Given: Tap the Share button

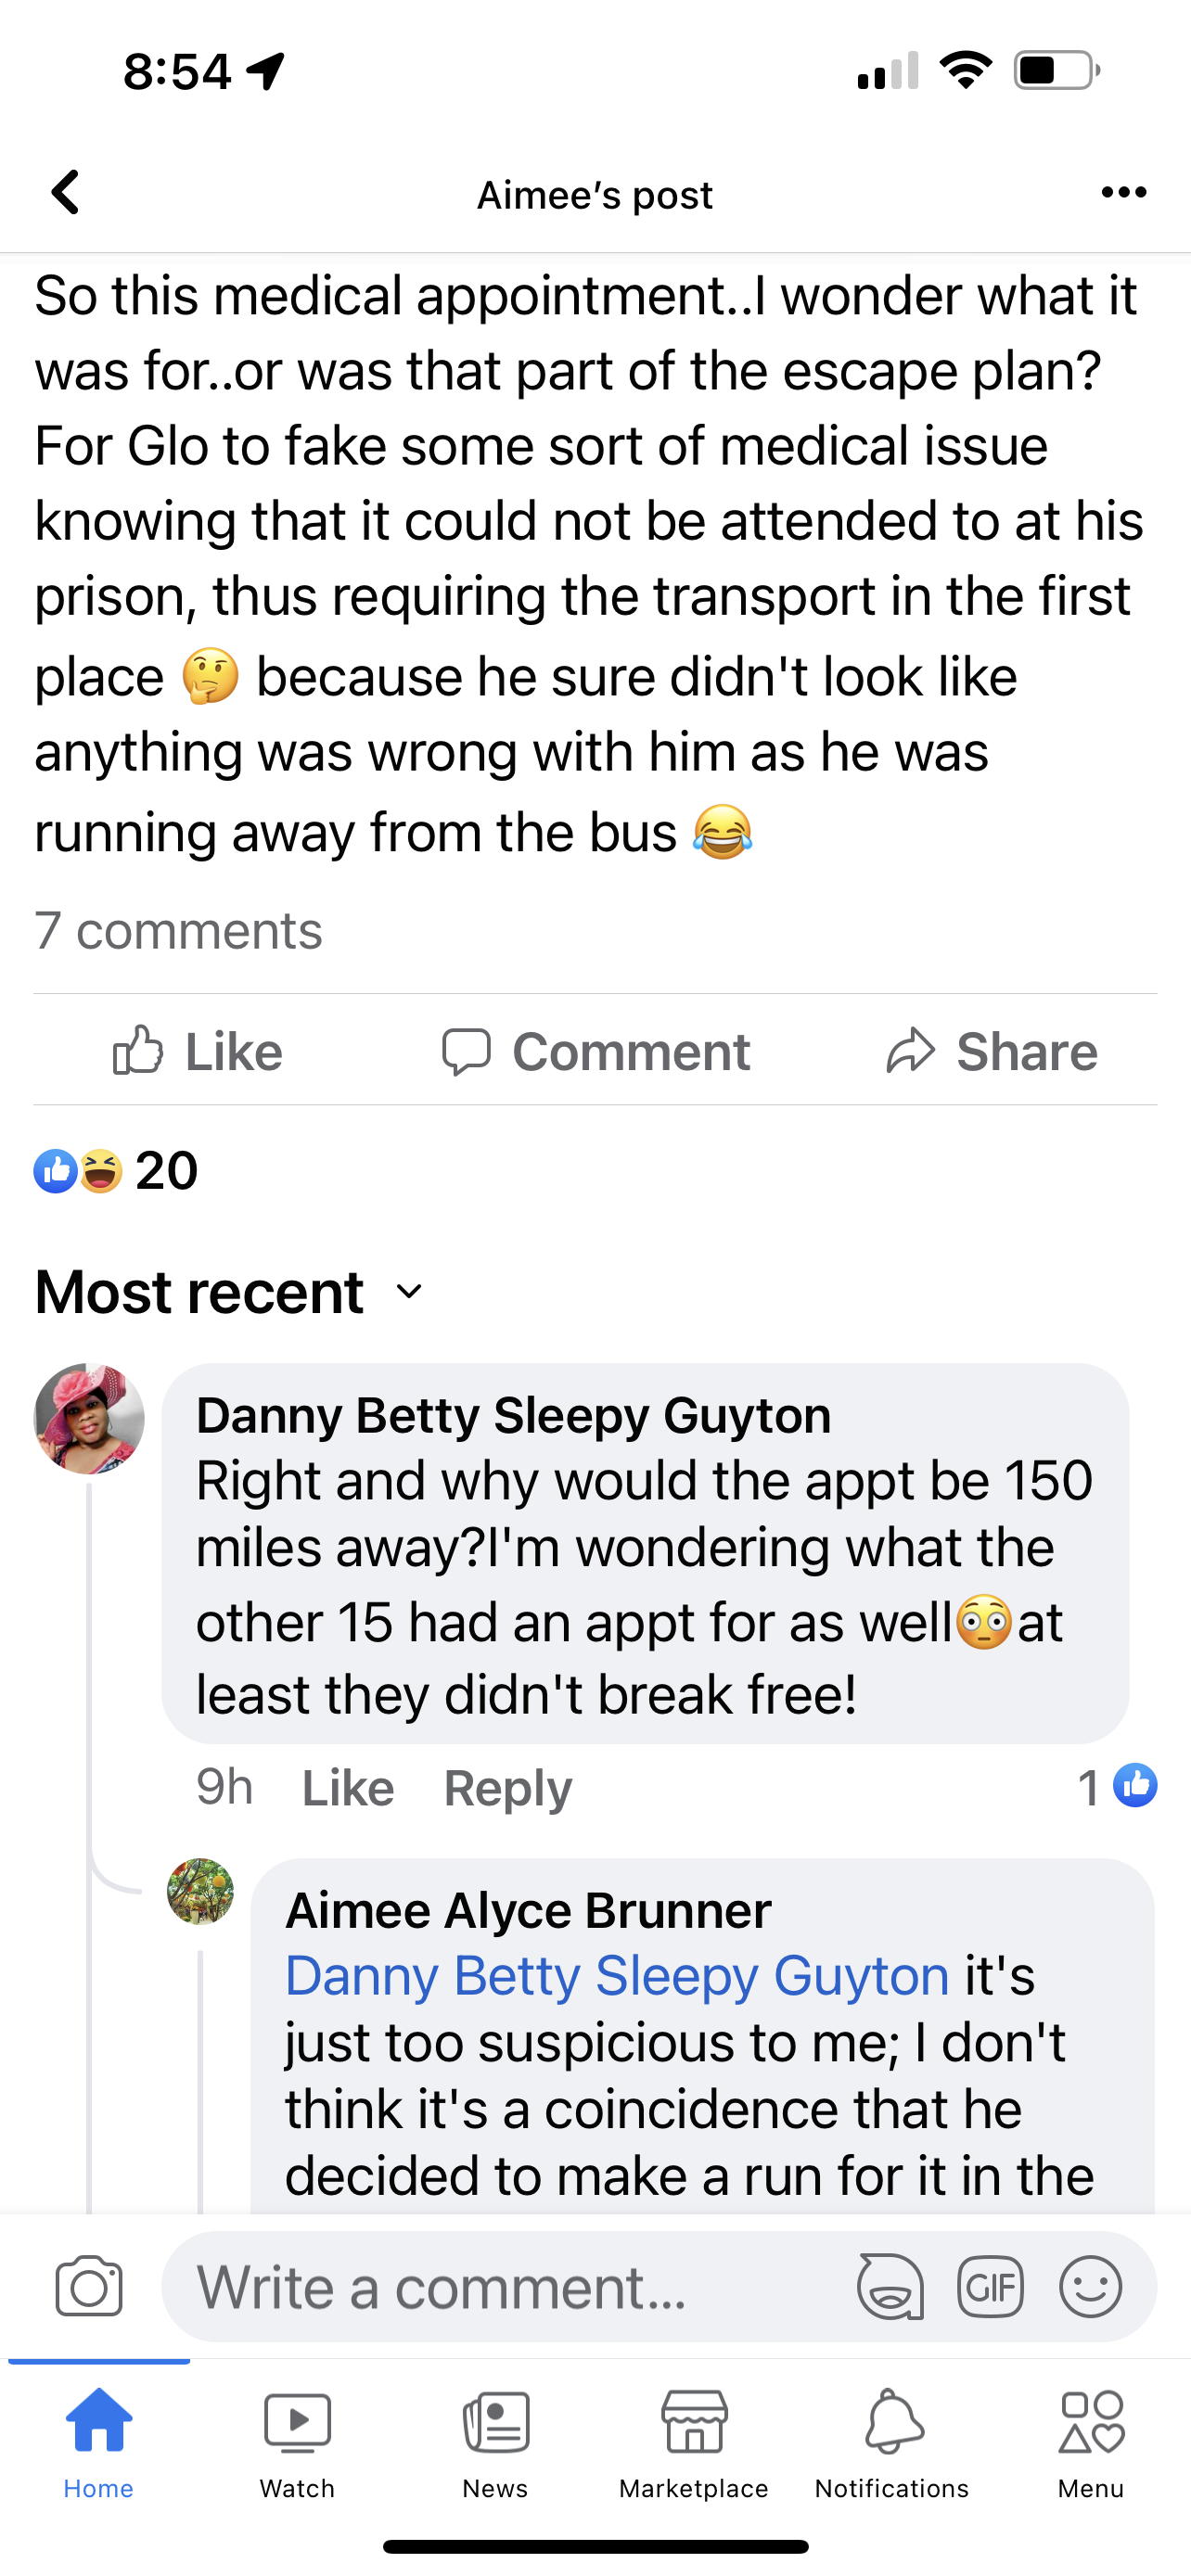Looking at the screenshot, I should pos(992,1051).
